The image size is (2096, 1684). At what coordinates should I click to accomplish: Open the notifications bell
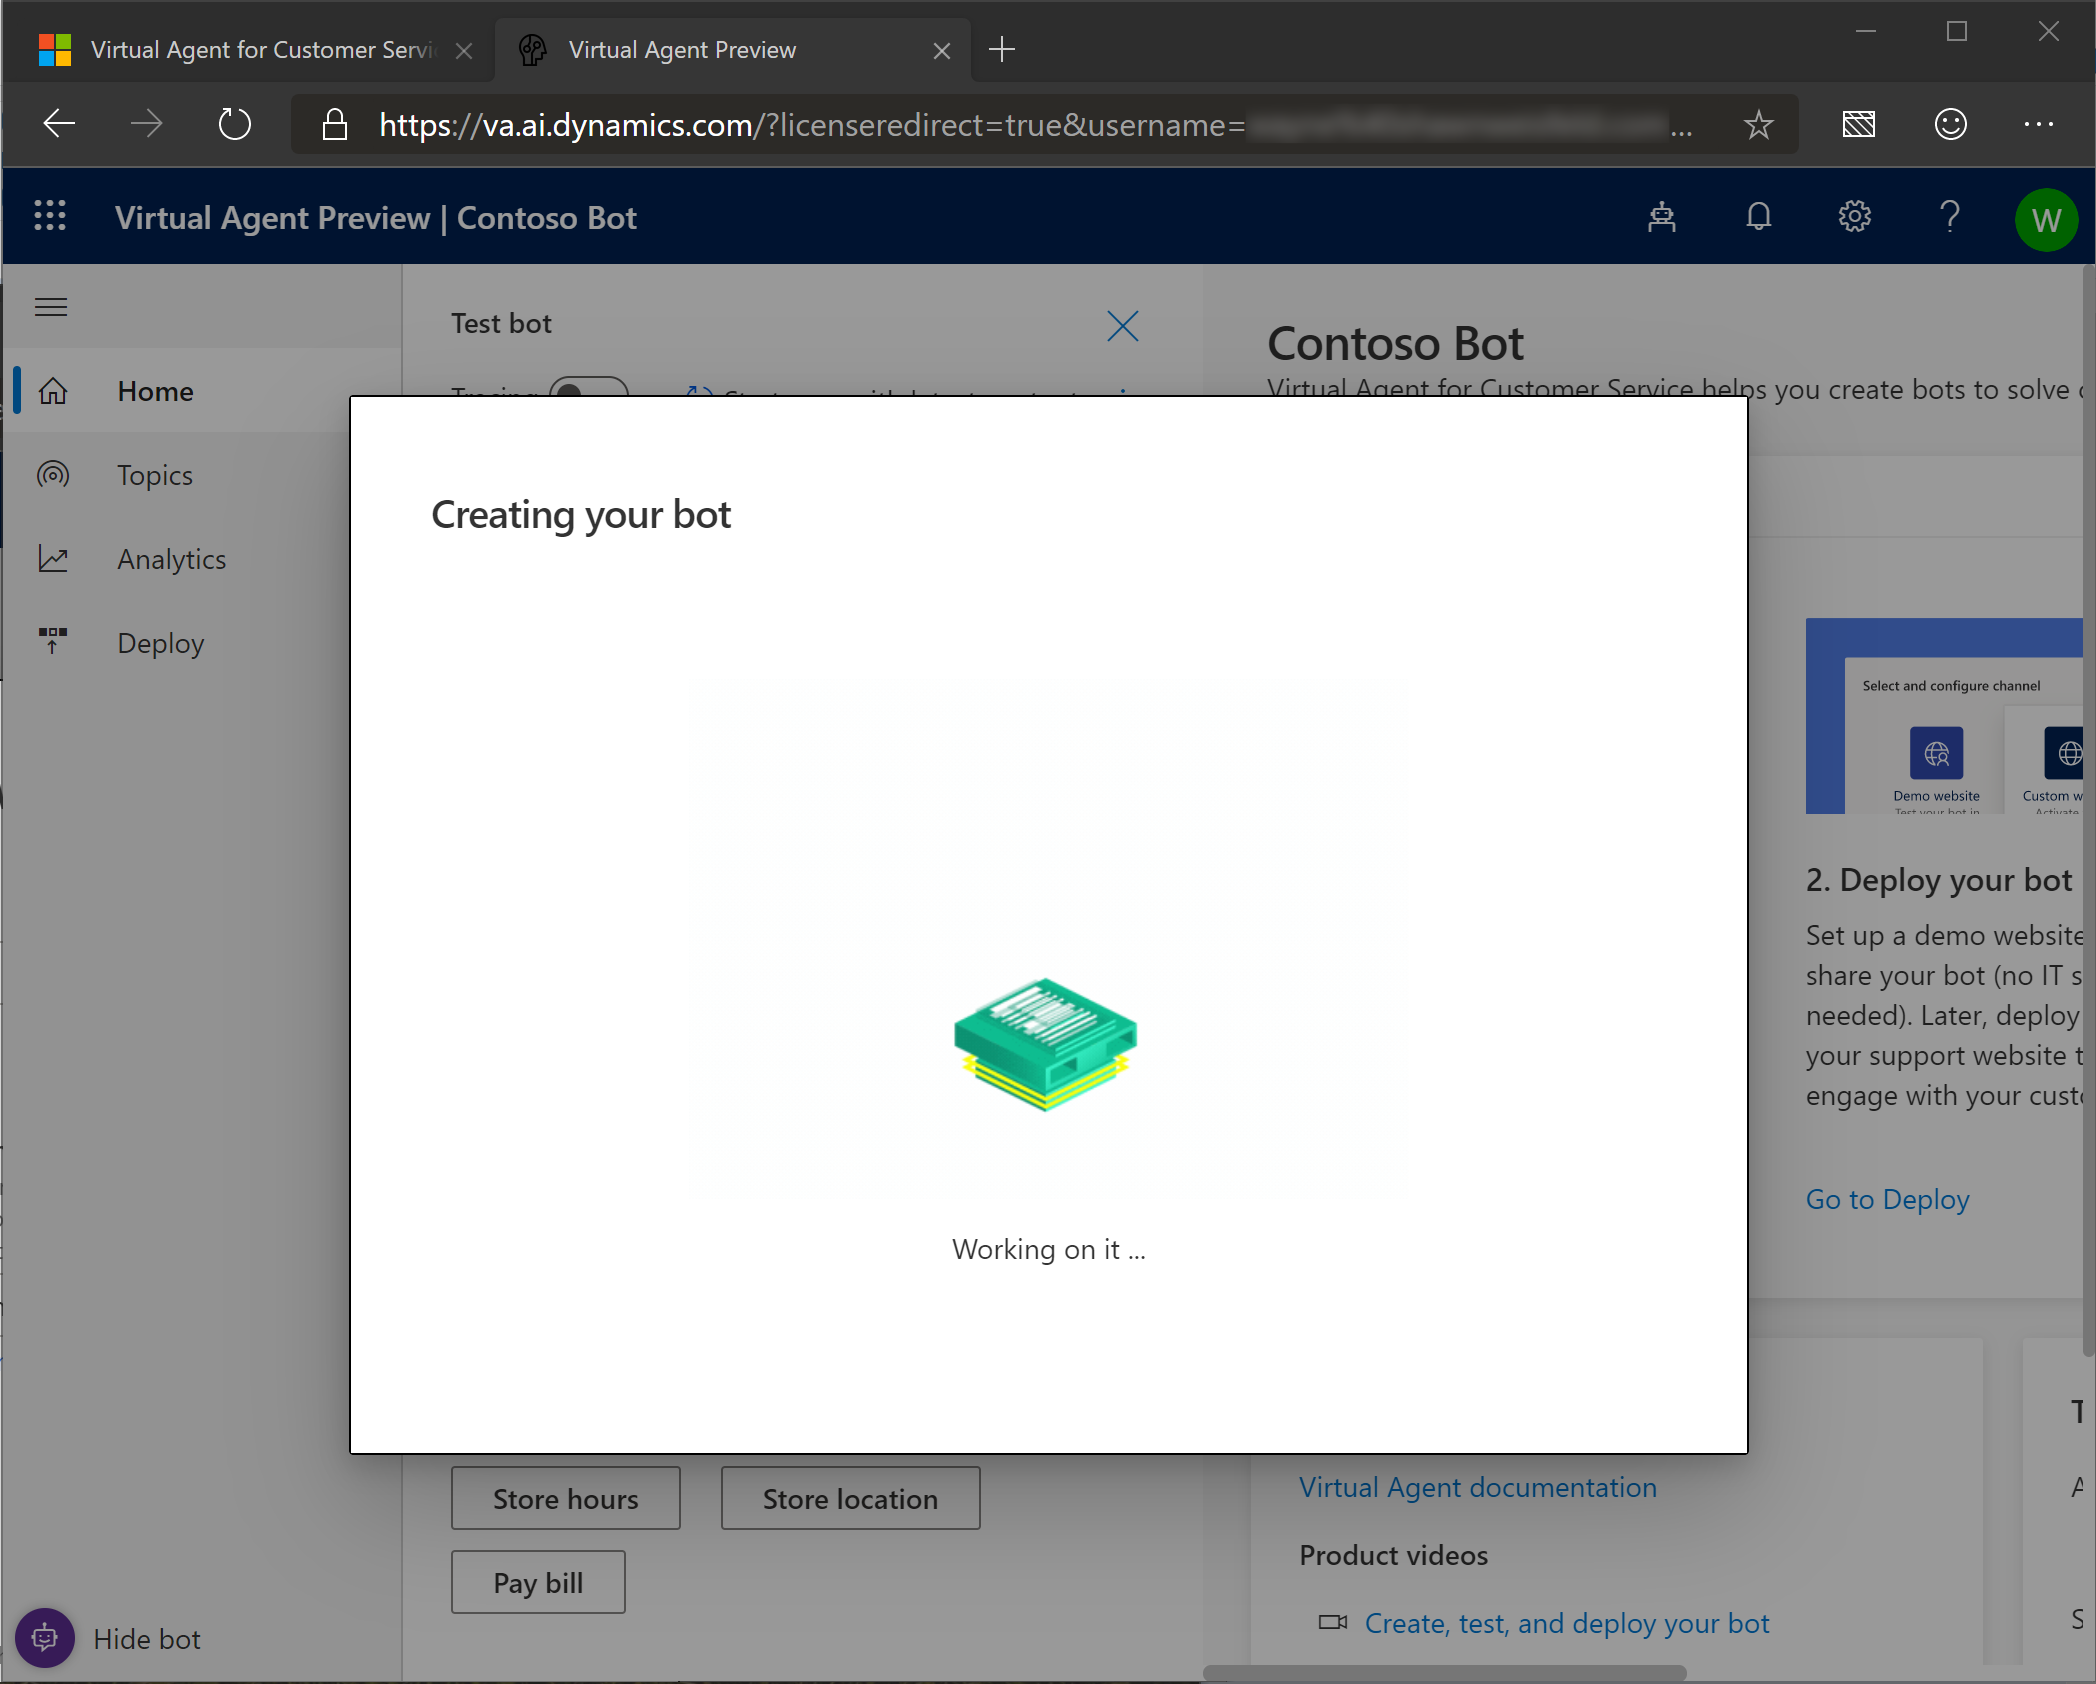coord(1758,217)
